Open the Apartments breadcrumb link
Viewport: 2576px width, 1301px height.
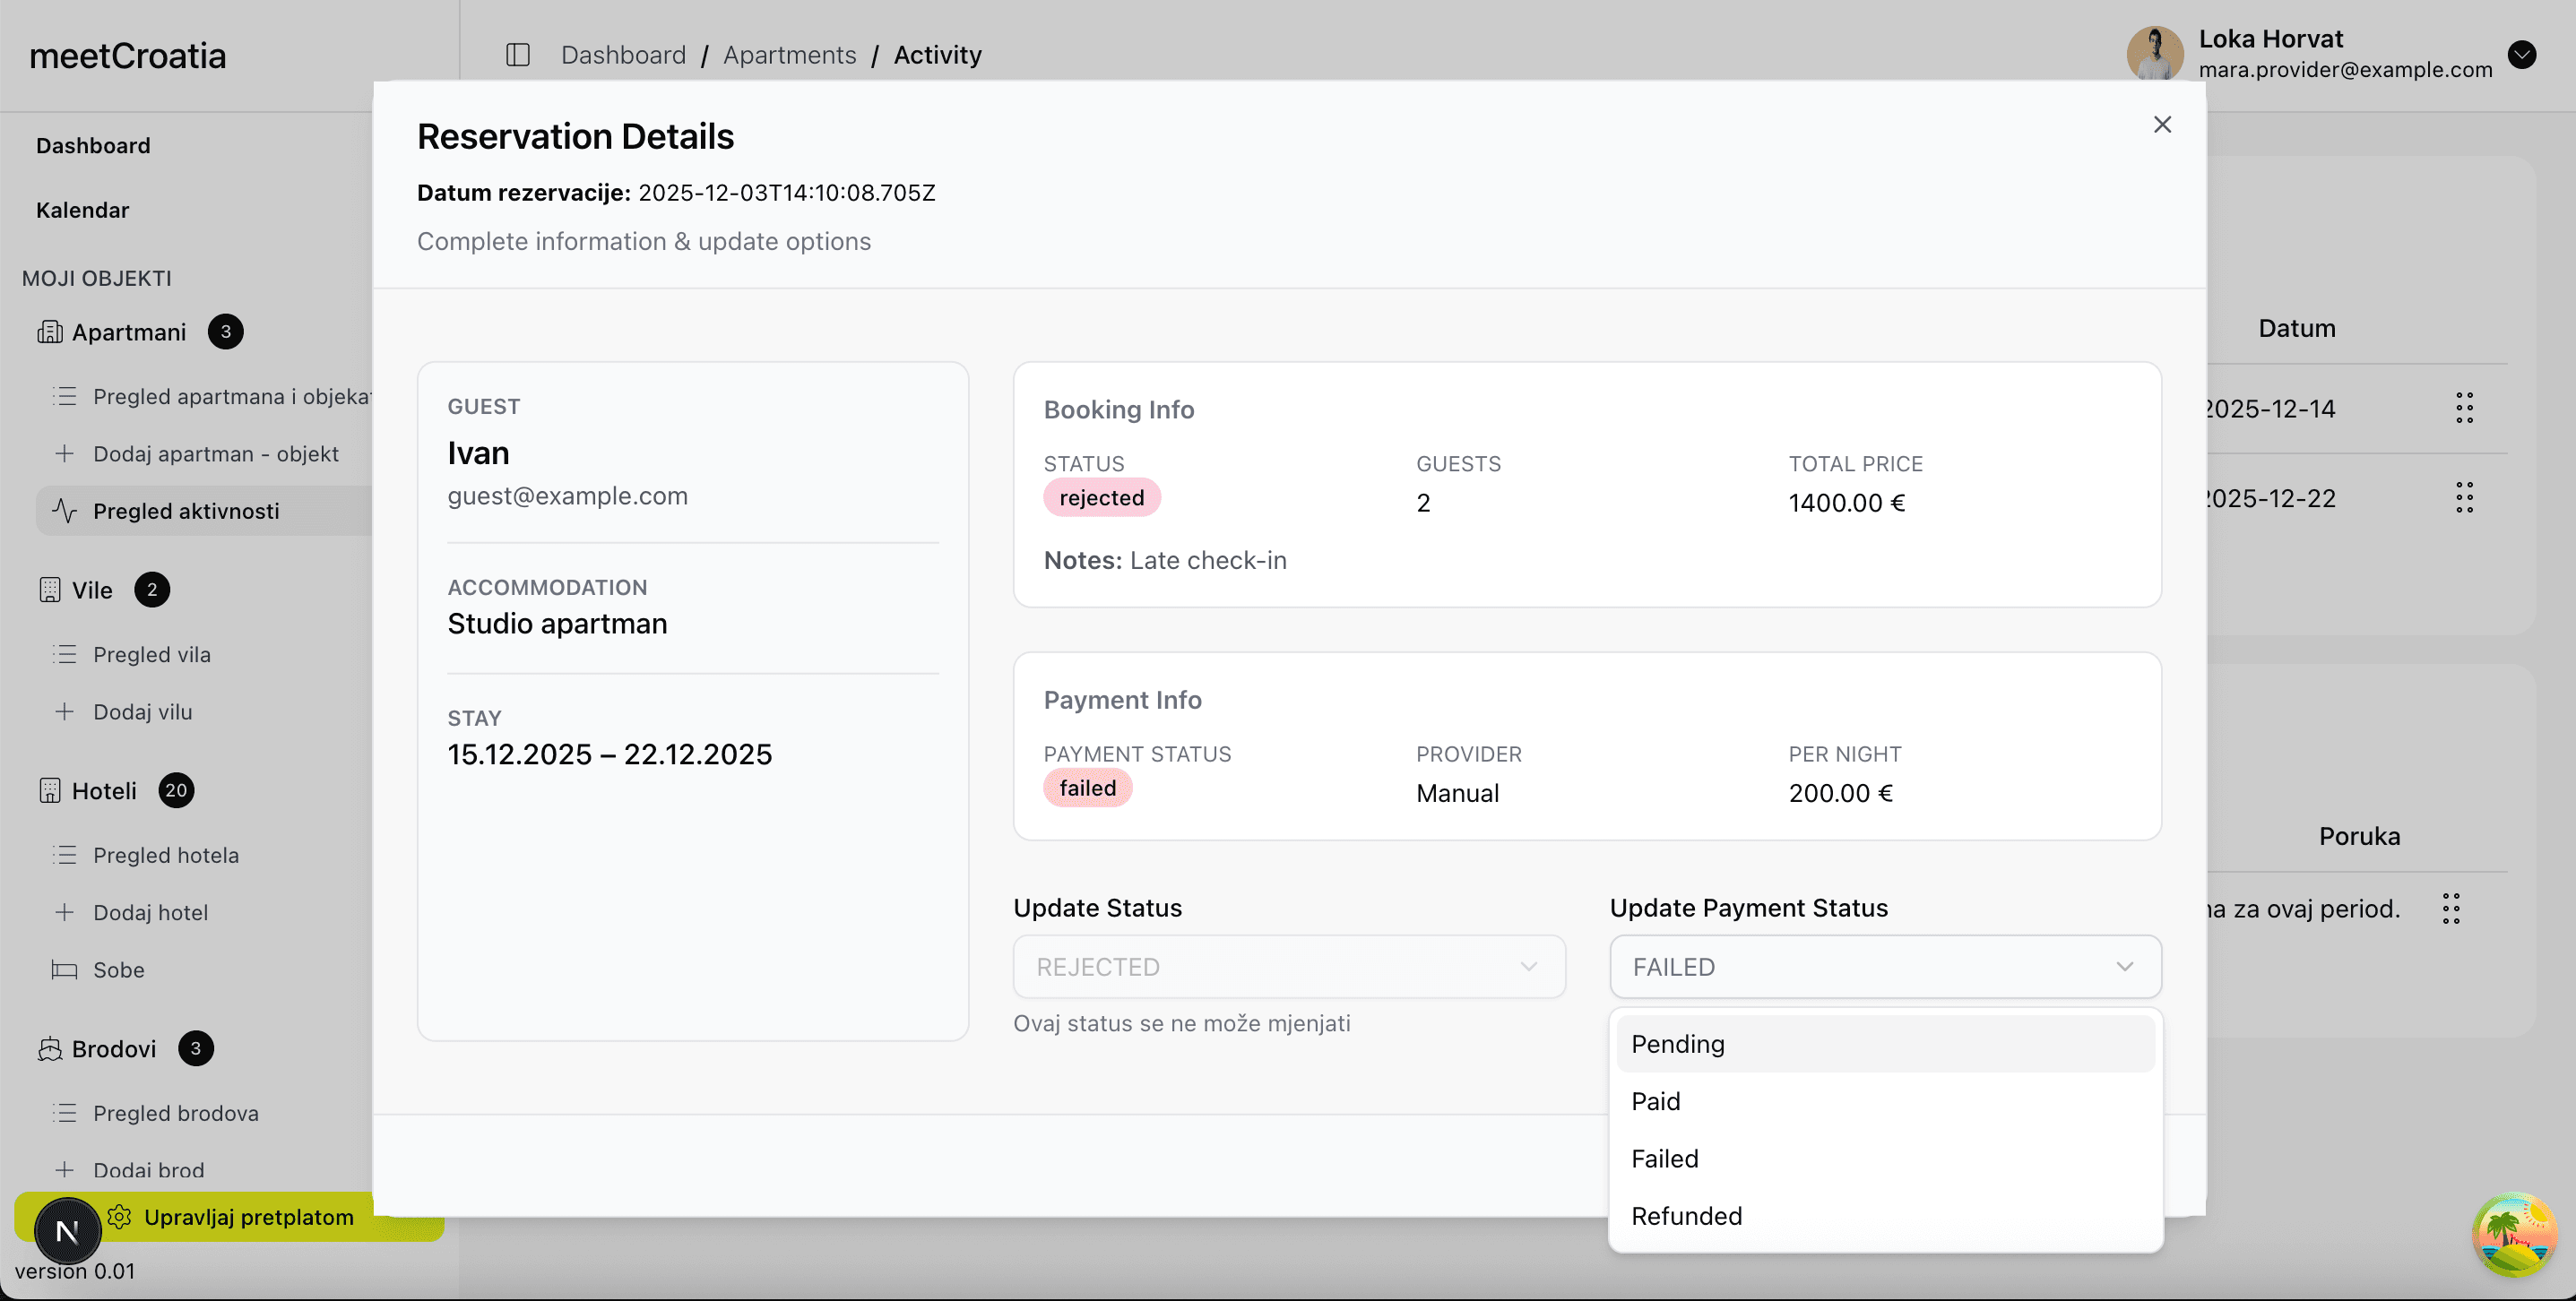click(789, 55)
